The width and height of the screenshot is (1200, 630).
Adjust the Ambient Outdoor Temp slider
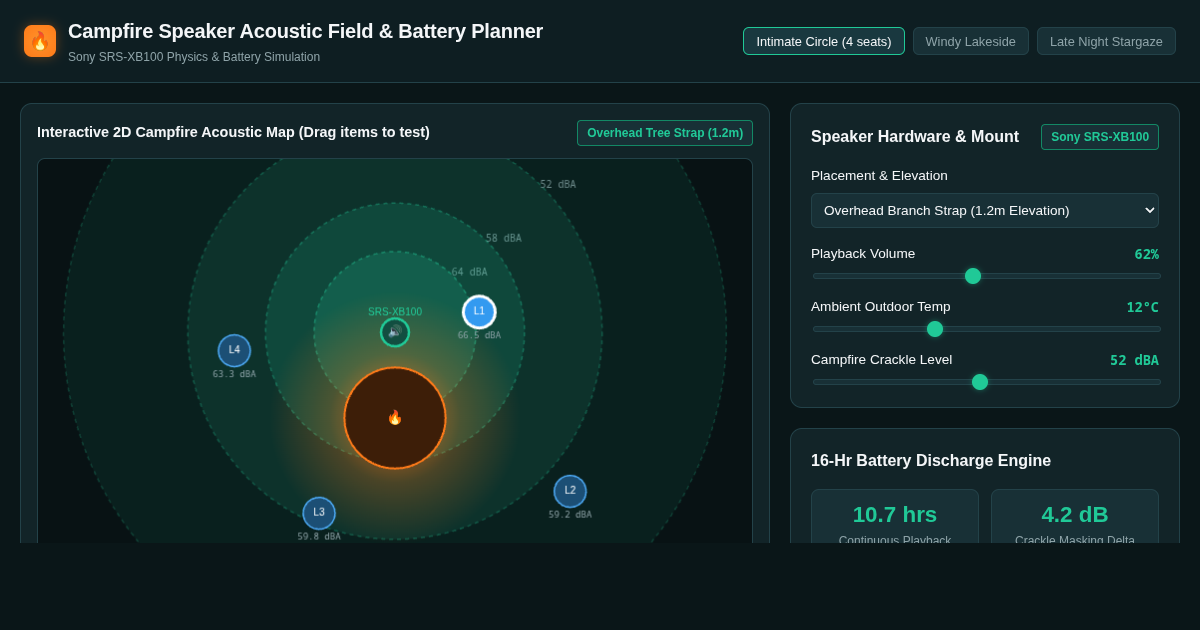point(986,329)
